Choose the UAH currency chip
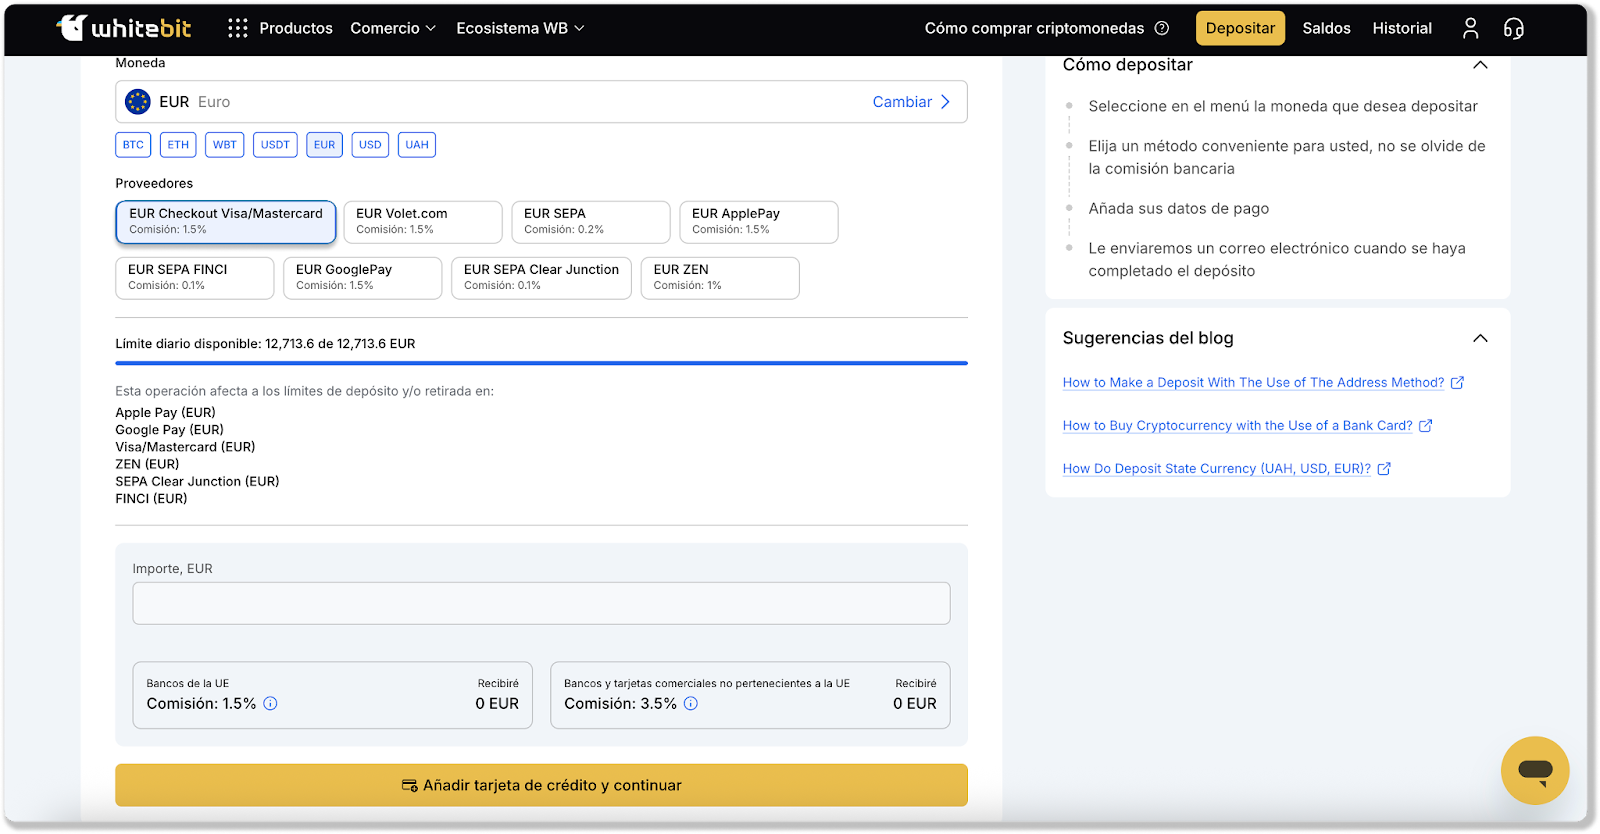1600x834 pixels. click(417, 145)
